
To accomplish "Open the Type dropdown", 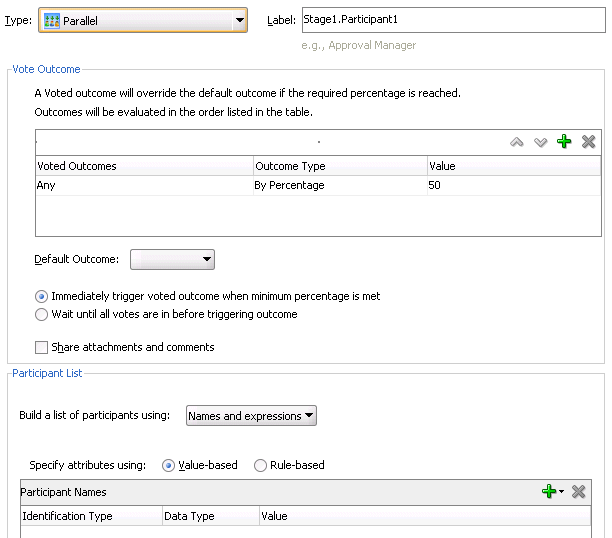I will click(239, 20).
